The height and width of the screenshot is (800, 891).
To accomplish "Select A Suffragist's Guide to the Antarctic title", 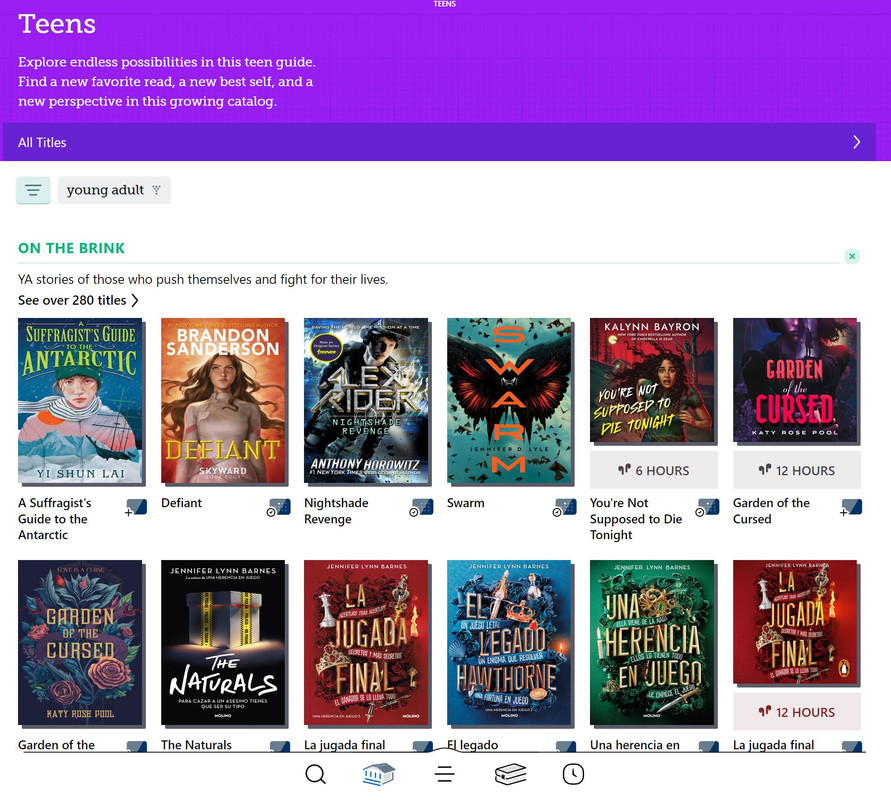I will pos(55,519).
